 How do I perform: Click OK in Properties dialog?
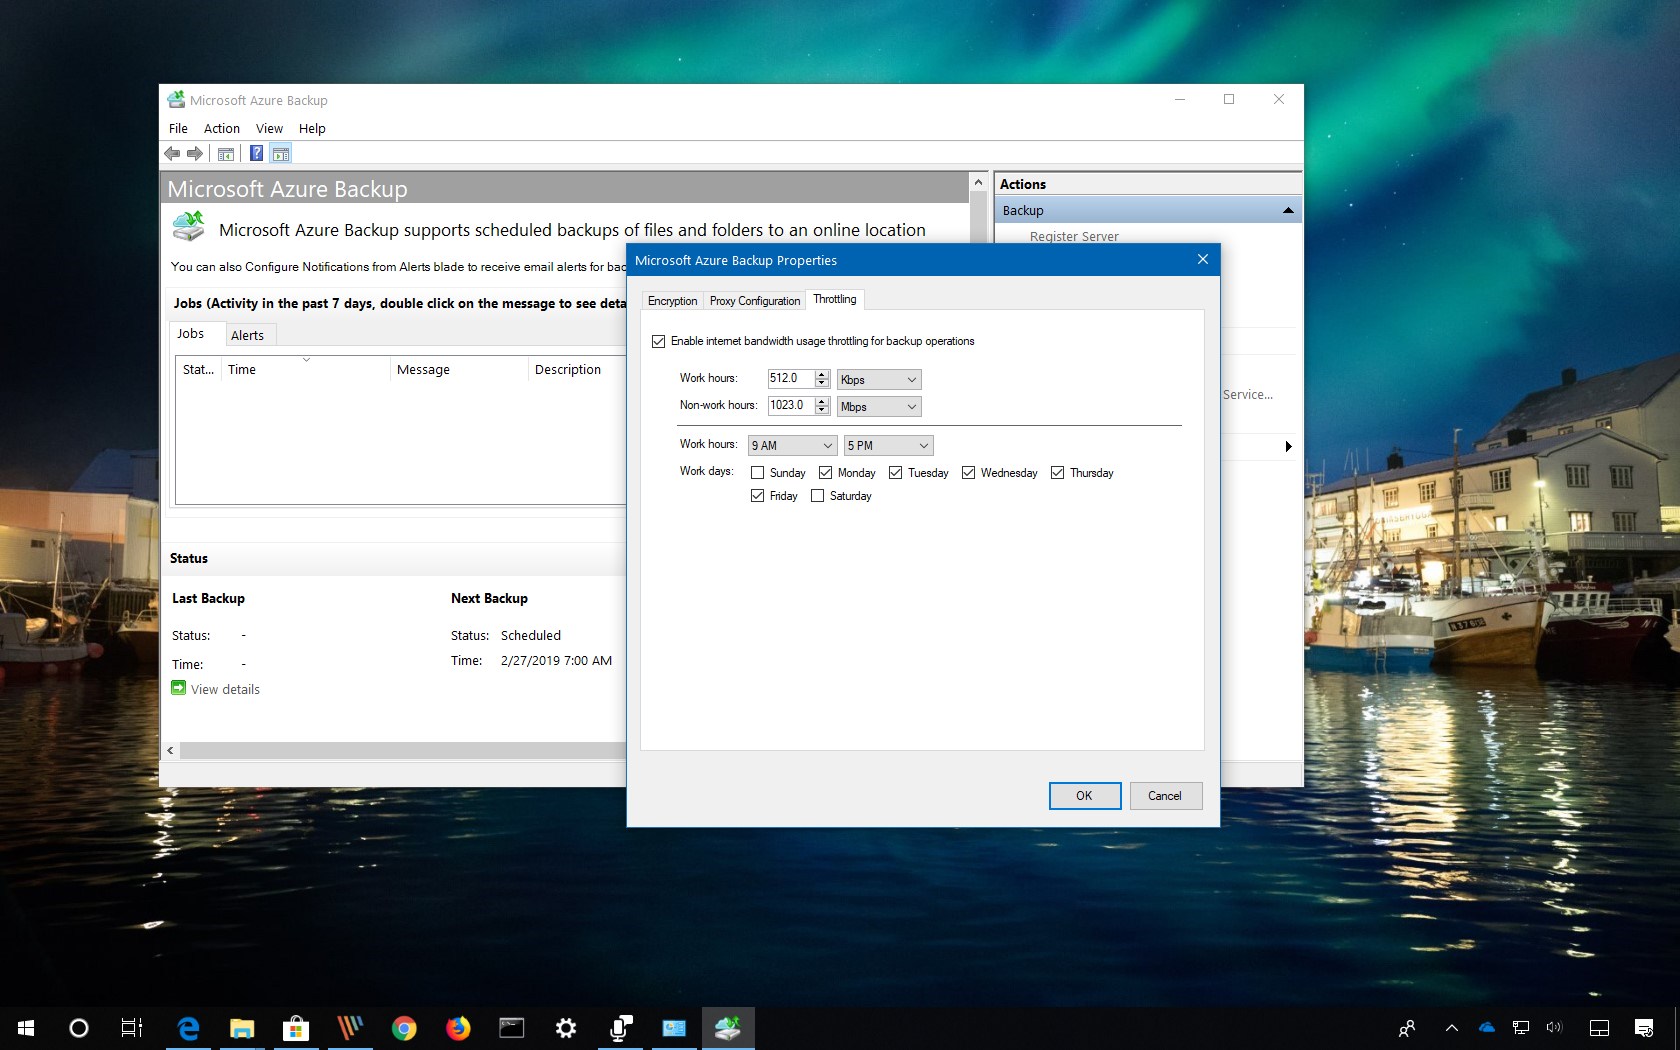point(1084,796)
